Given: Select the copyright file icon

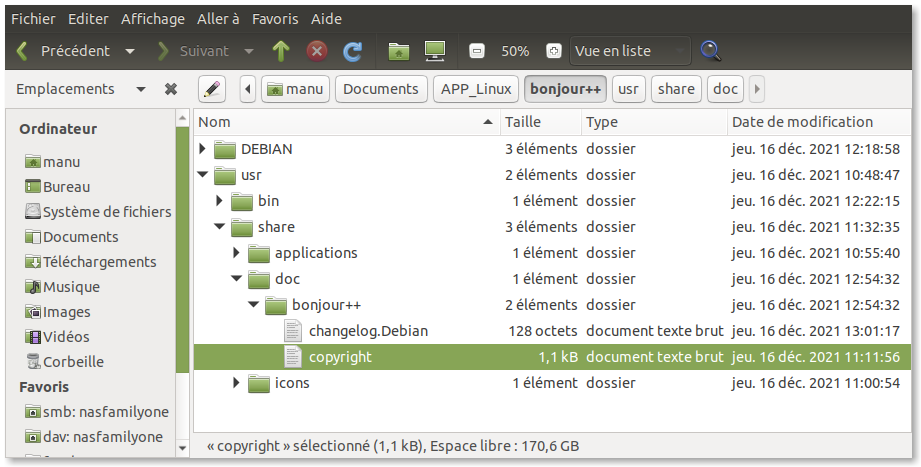Looking at the screenshot, I should click(x=293, y=357).
